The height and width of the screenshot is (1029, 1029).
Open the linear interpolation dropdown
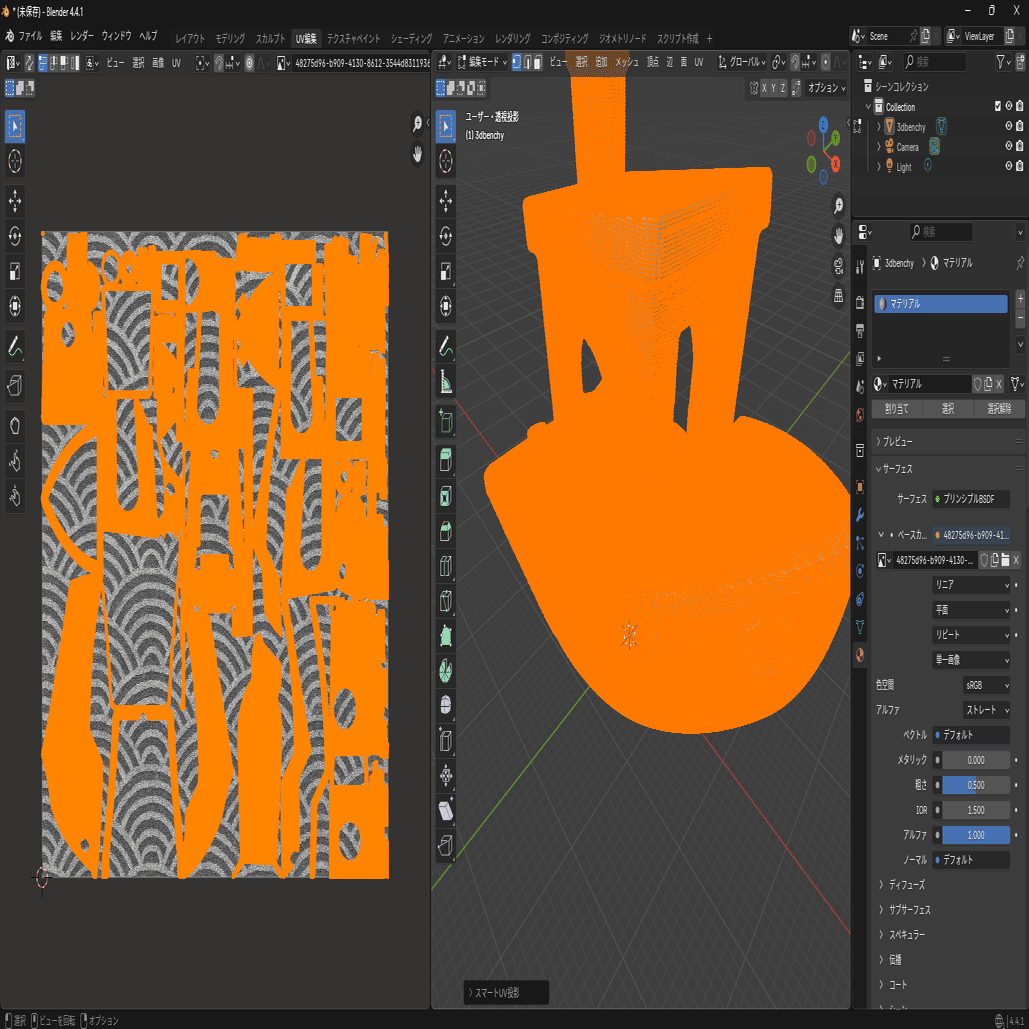pyautogui.click(x=971, y=585)
